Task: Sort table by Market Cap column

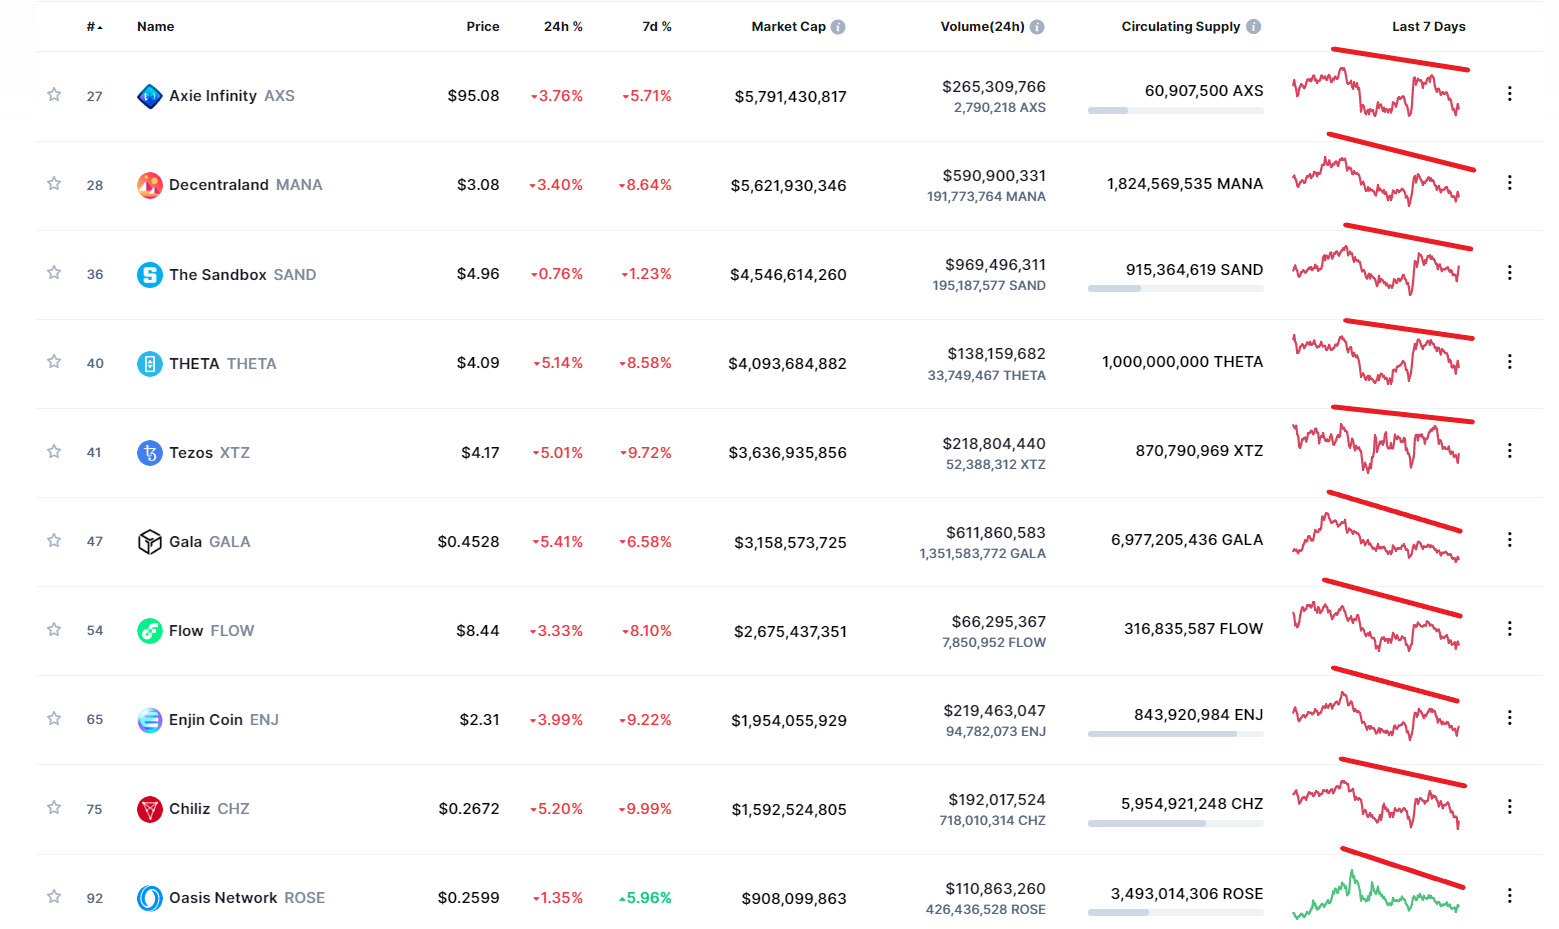Action: tap(788, 27)
